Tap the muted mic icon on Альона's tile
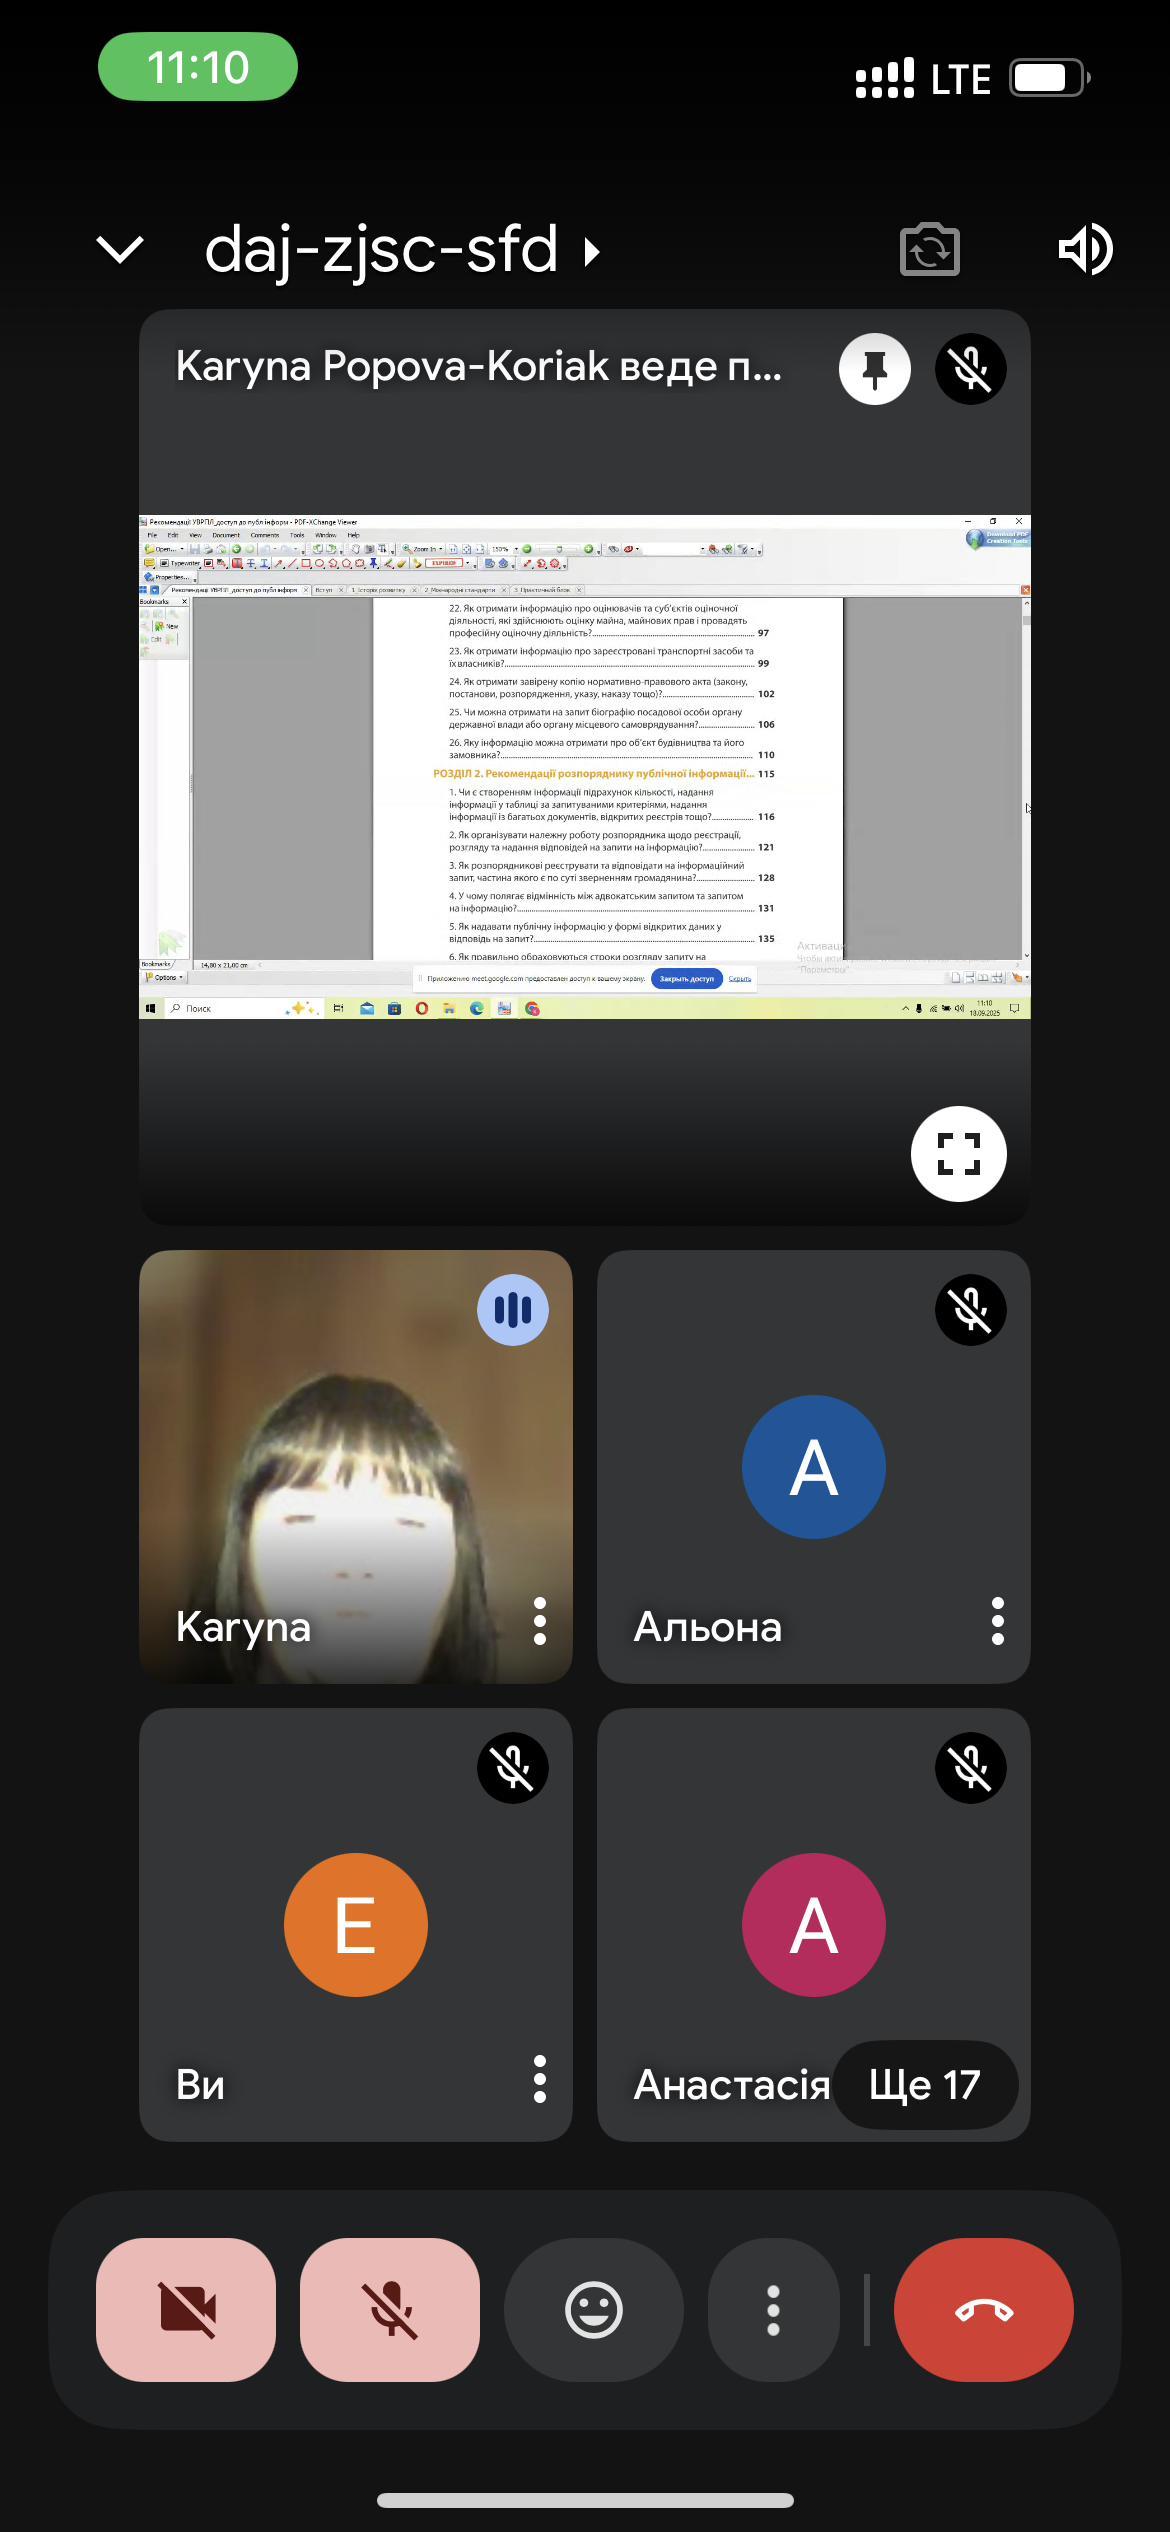The height and width of the screenshot is (2532, 1170). coord(970,1310)
